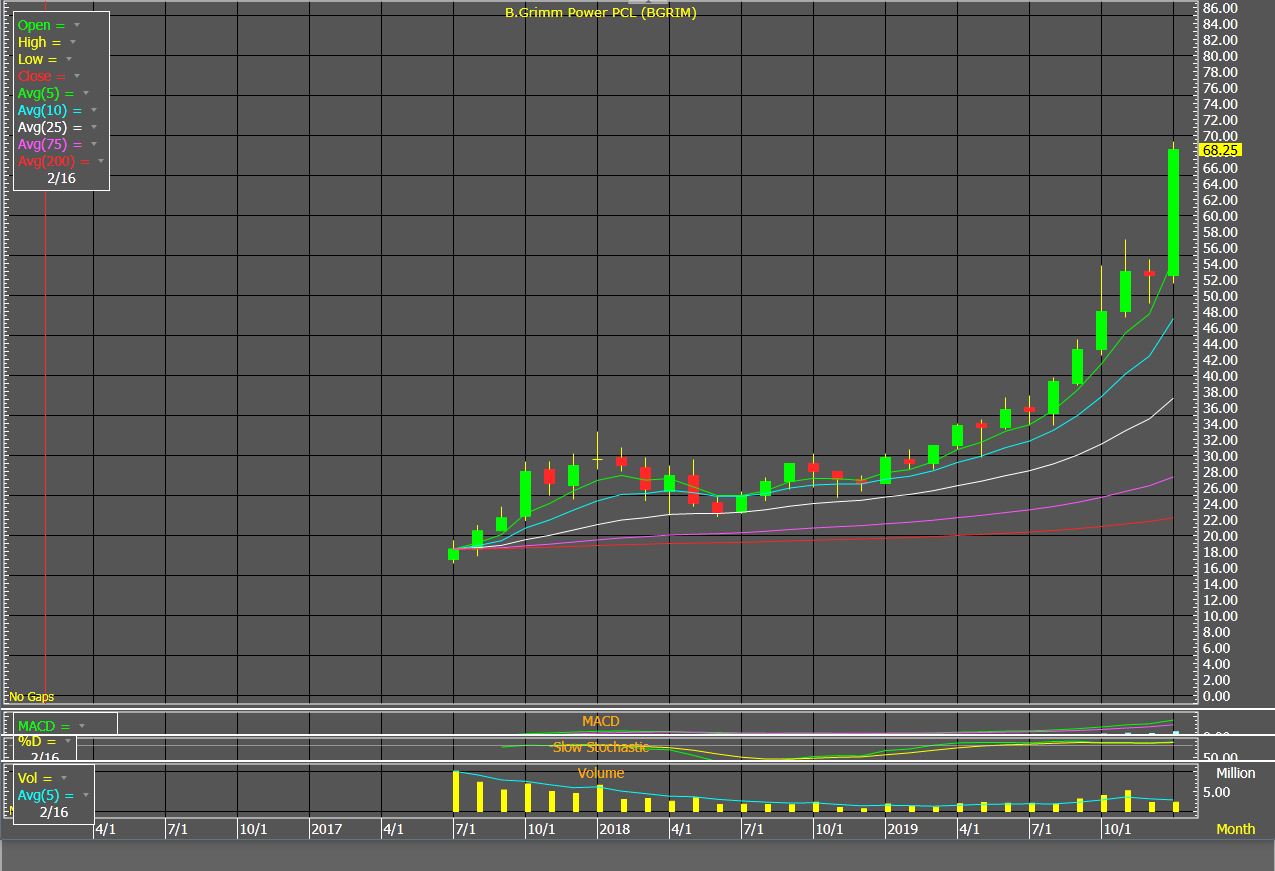
Task: Click the orange Volume panel title
Action: tap(601, 773)
